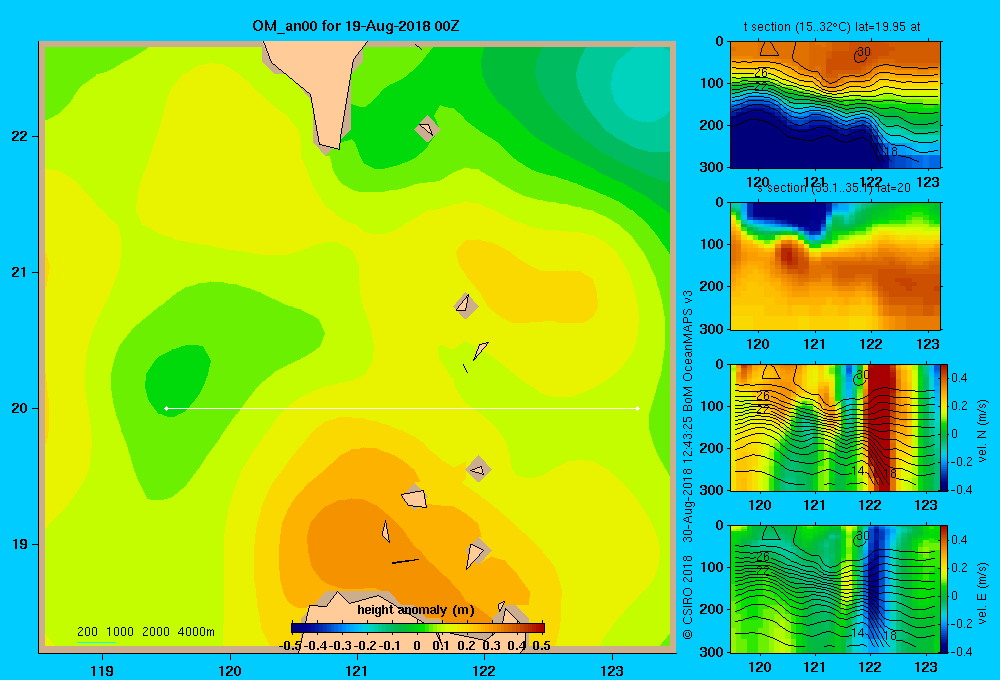Click the eastern endpoint of the white transect line

(638, 408)
